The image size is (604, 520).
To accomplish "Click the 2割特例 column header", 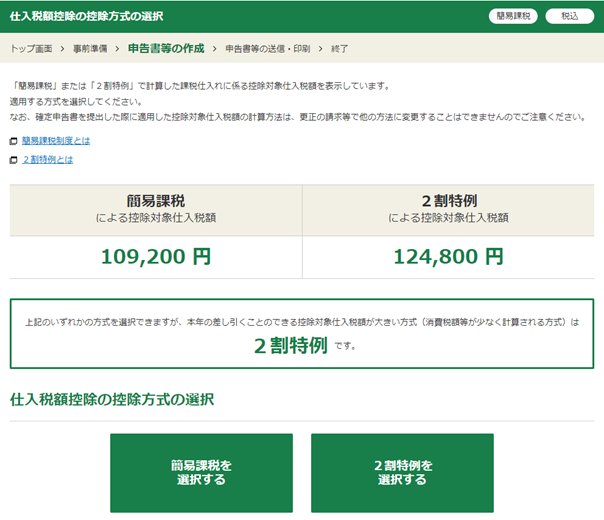I will [x=448, y=210].
